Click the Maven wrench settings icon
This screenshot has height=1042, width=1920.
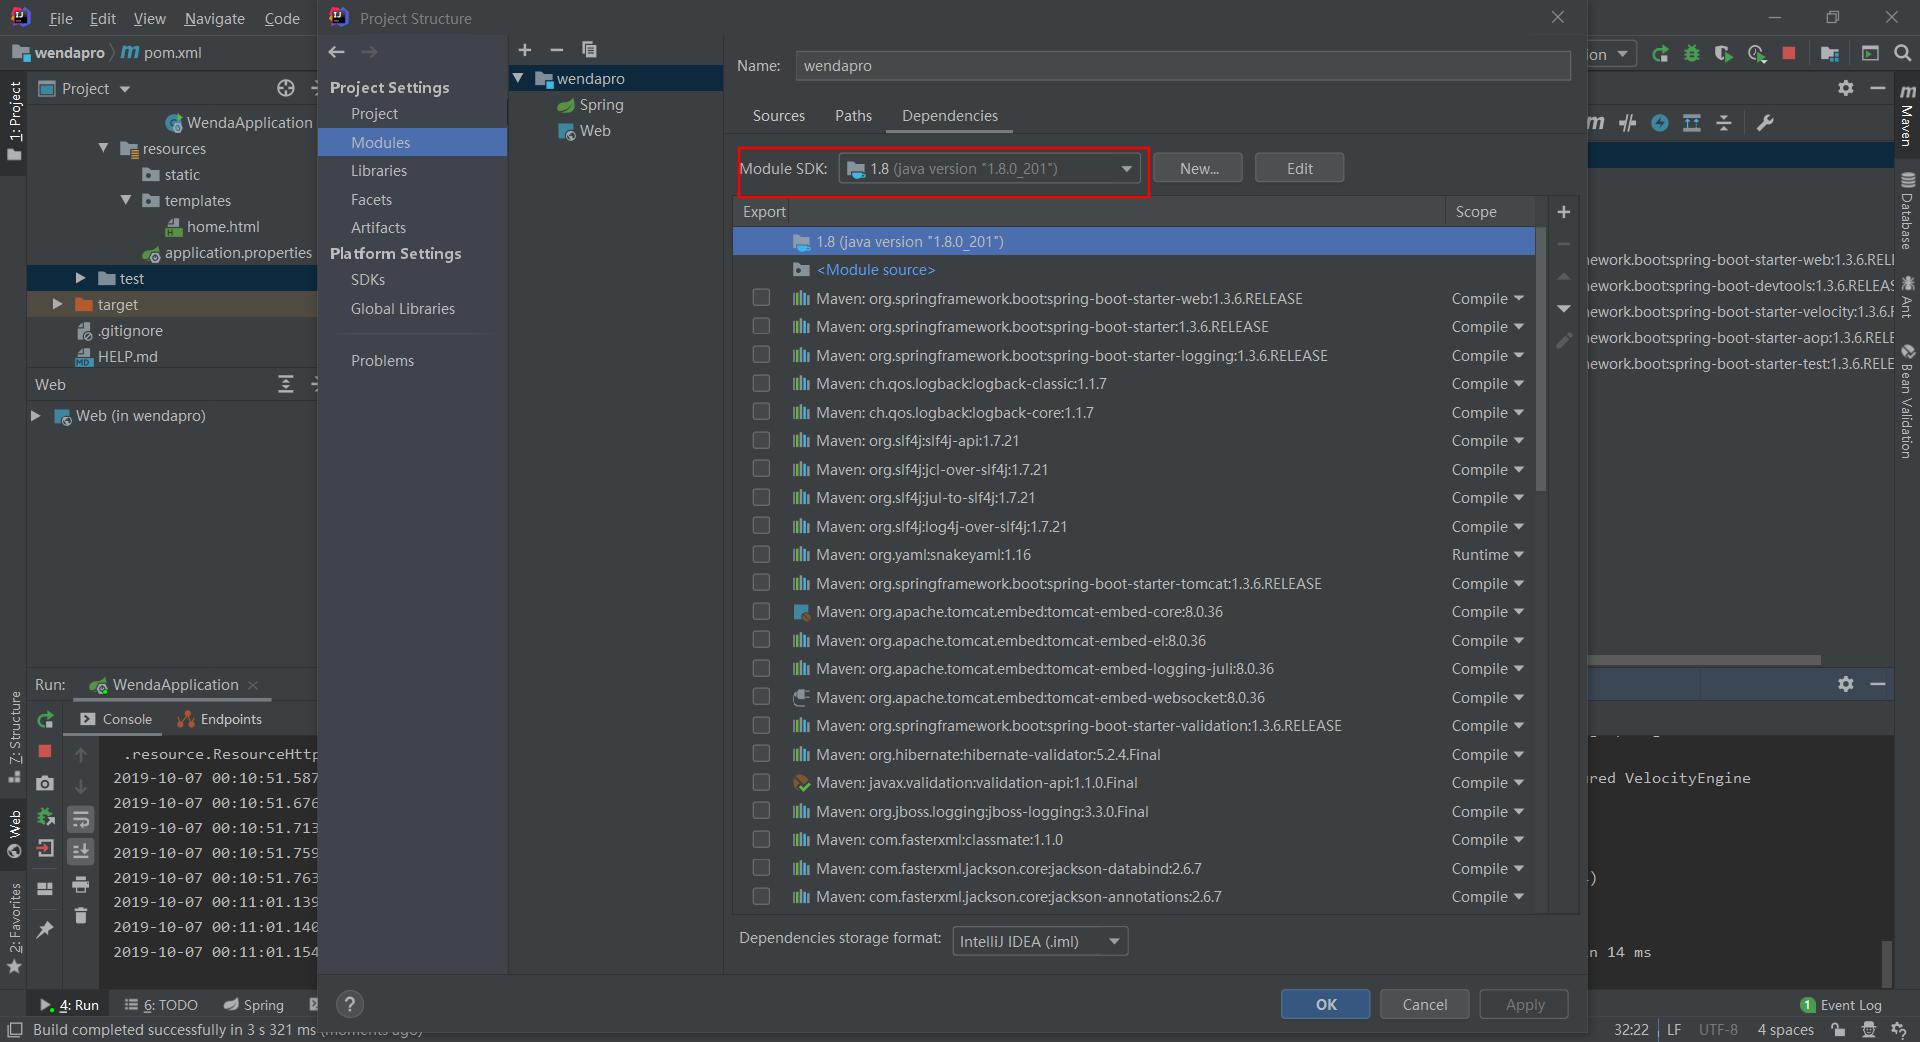click(x=1765, y=123)
